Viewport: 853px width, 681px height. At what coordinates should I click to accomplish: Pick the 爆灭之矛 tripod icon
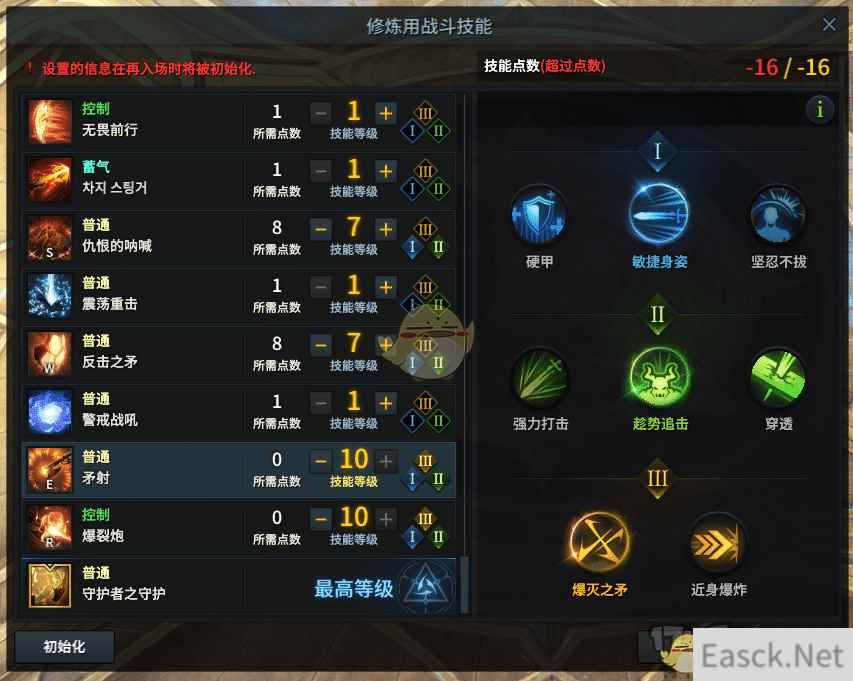pos(599,543)
